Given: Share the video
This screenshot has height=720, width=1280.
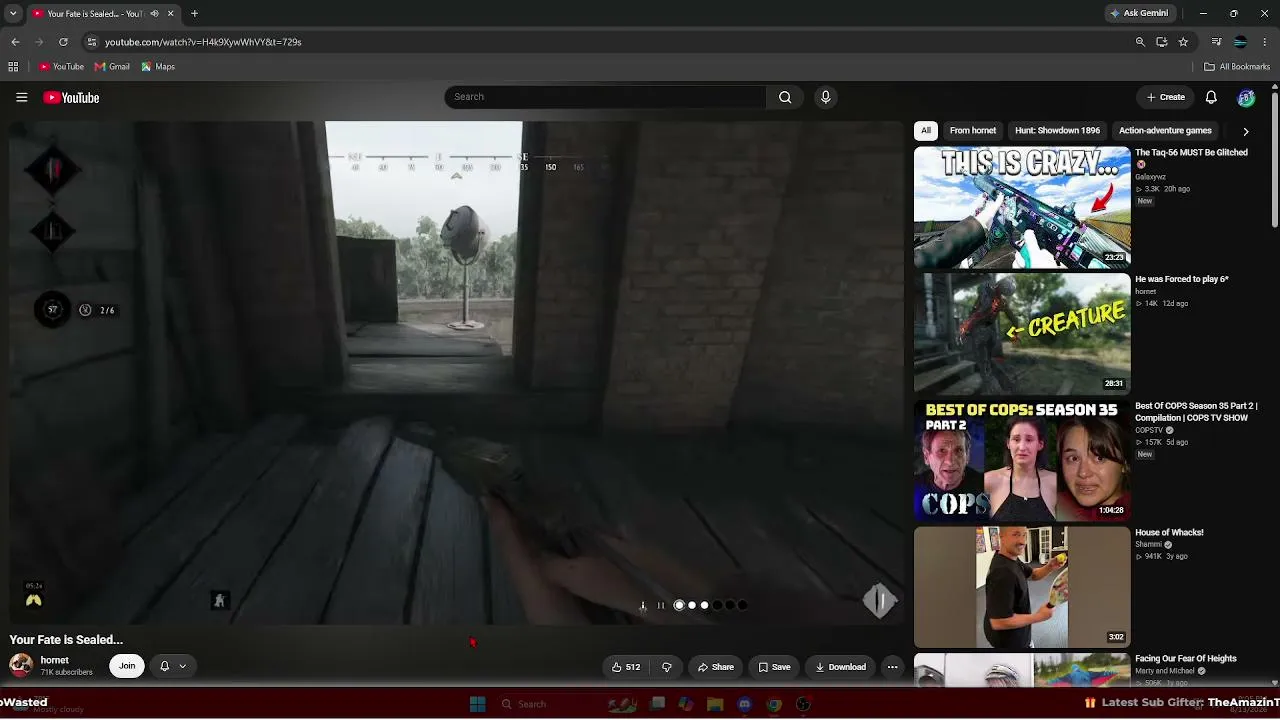Looking at the screenshot, I should pos(716,667).
